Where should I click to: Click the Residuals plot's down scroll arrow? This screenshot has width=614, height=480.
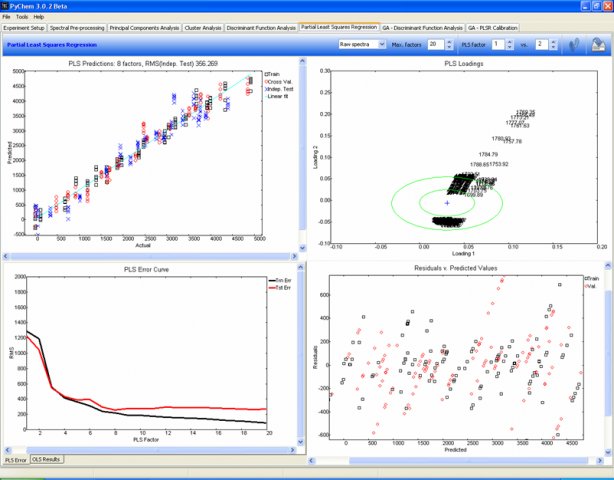(x=608, y=453)
